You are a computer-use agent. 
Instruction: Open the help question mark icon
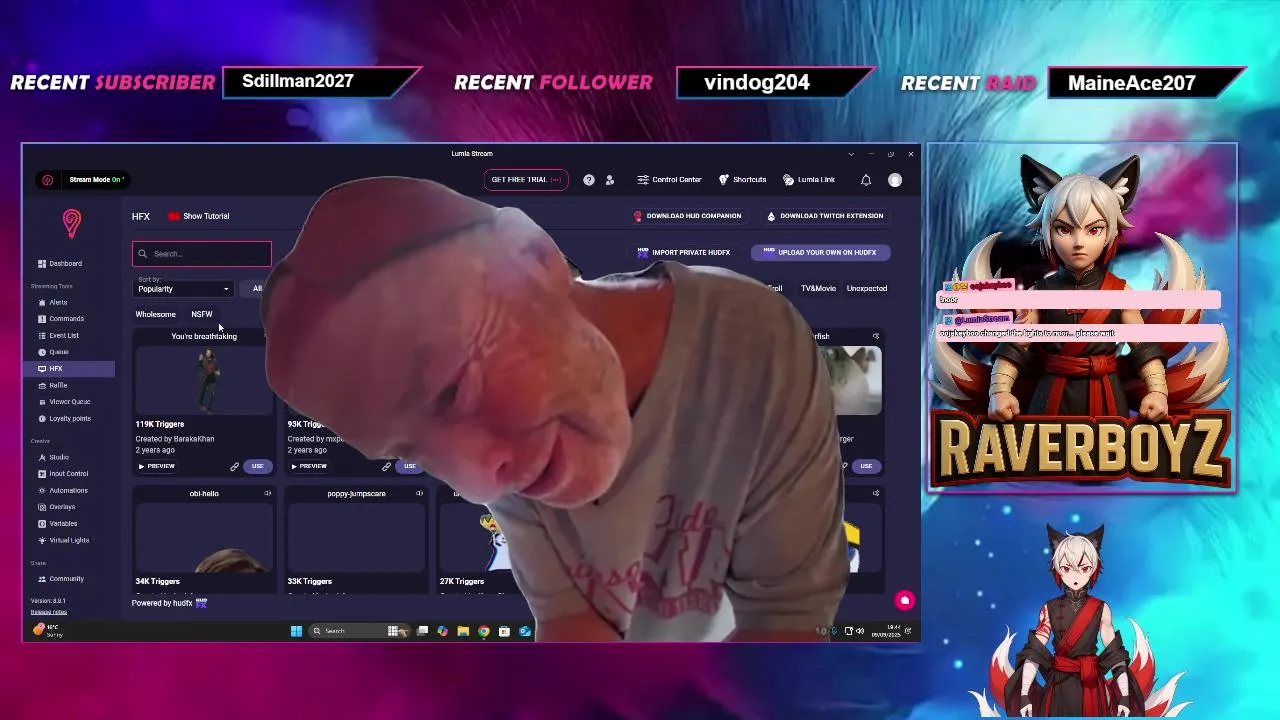[x=589, y=180]
